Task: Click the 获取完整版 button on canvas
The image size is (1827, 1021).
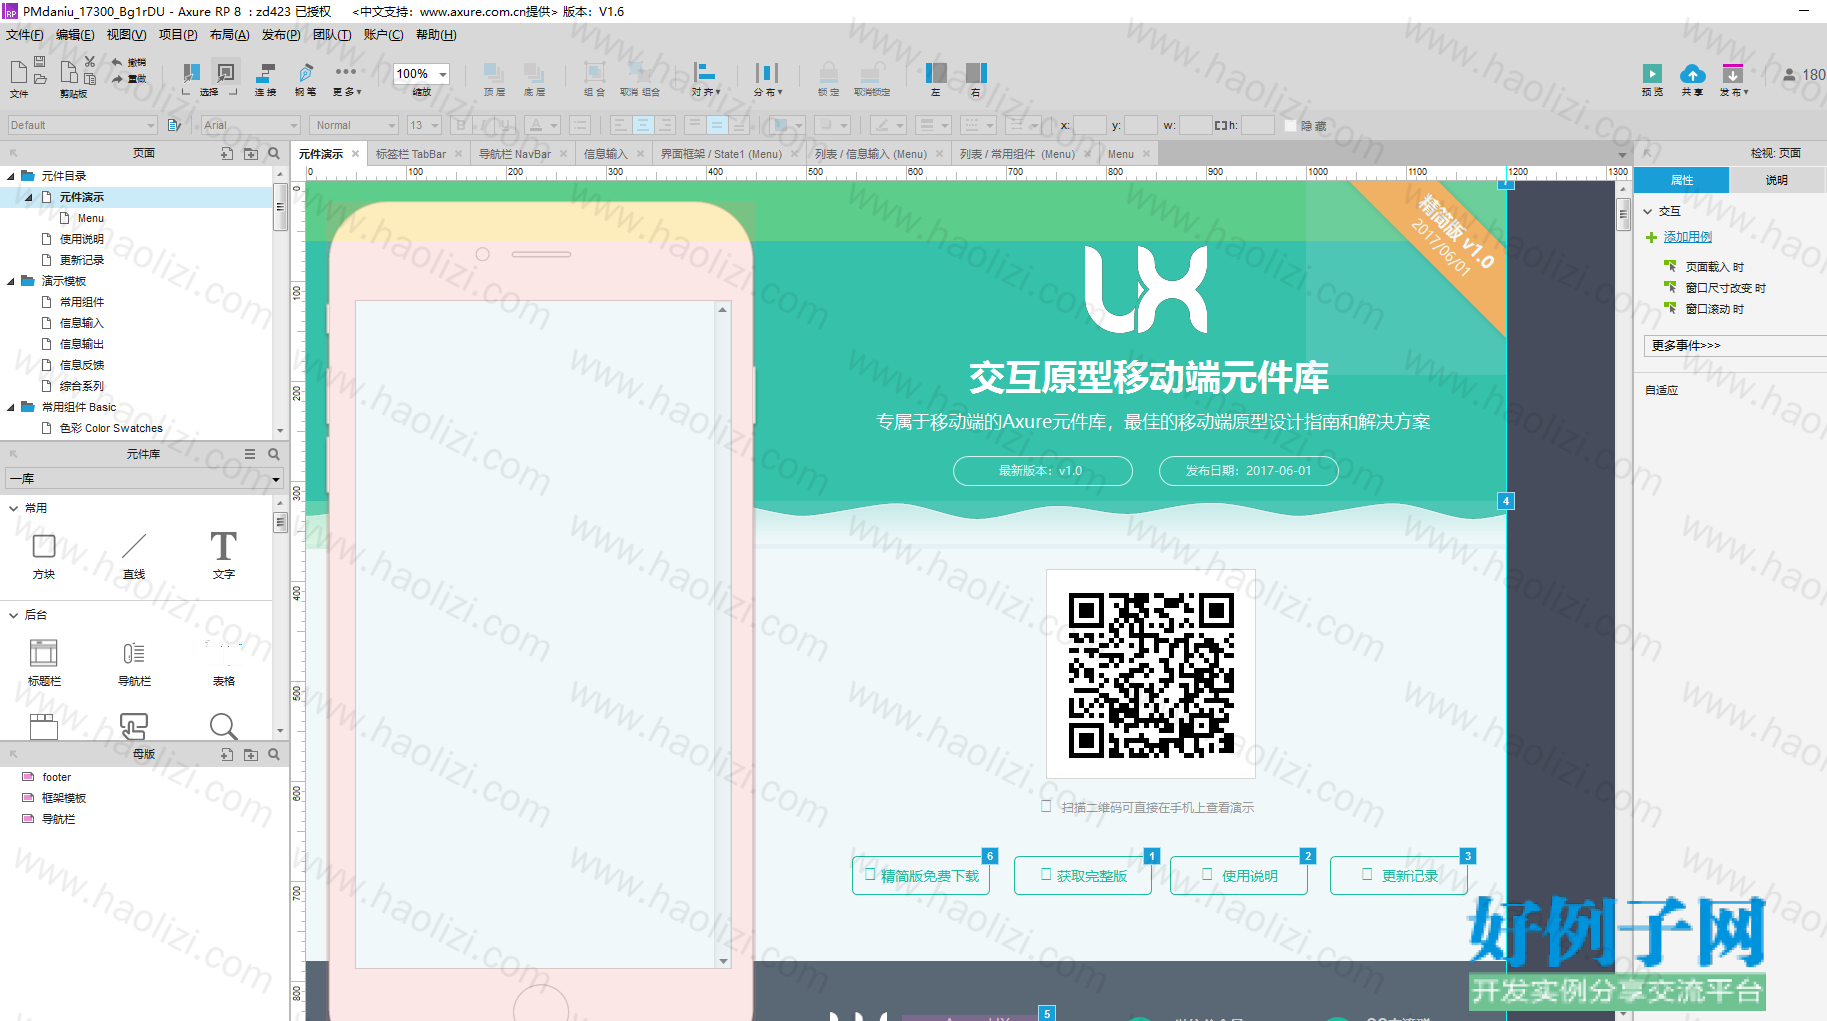Action: 1083,876
